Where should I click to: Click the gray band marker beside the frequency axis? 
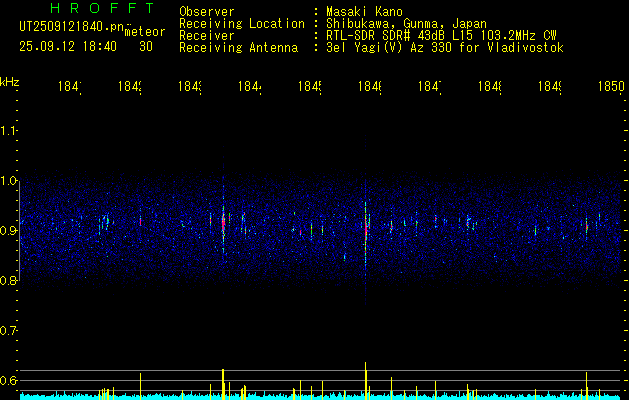pyautogui.click(x=19, y=231)
